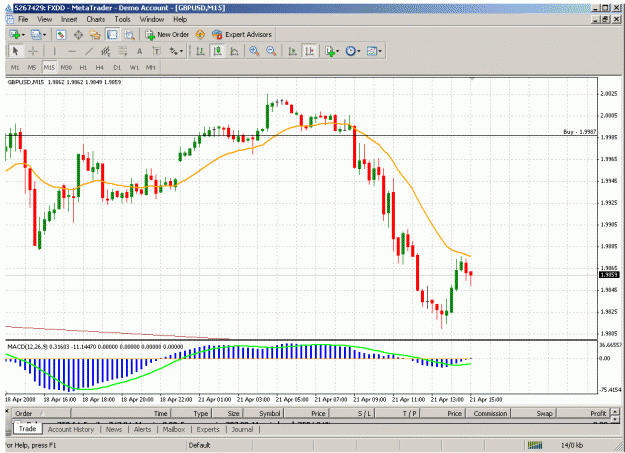Viewport: 625px width, 453px height.
Task: Sort by the Profit column header
Action: 583,414
